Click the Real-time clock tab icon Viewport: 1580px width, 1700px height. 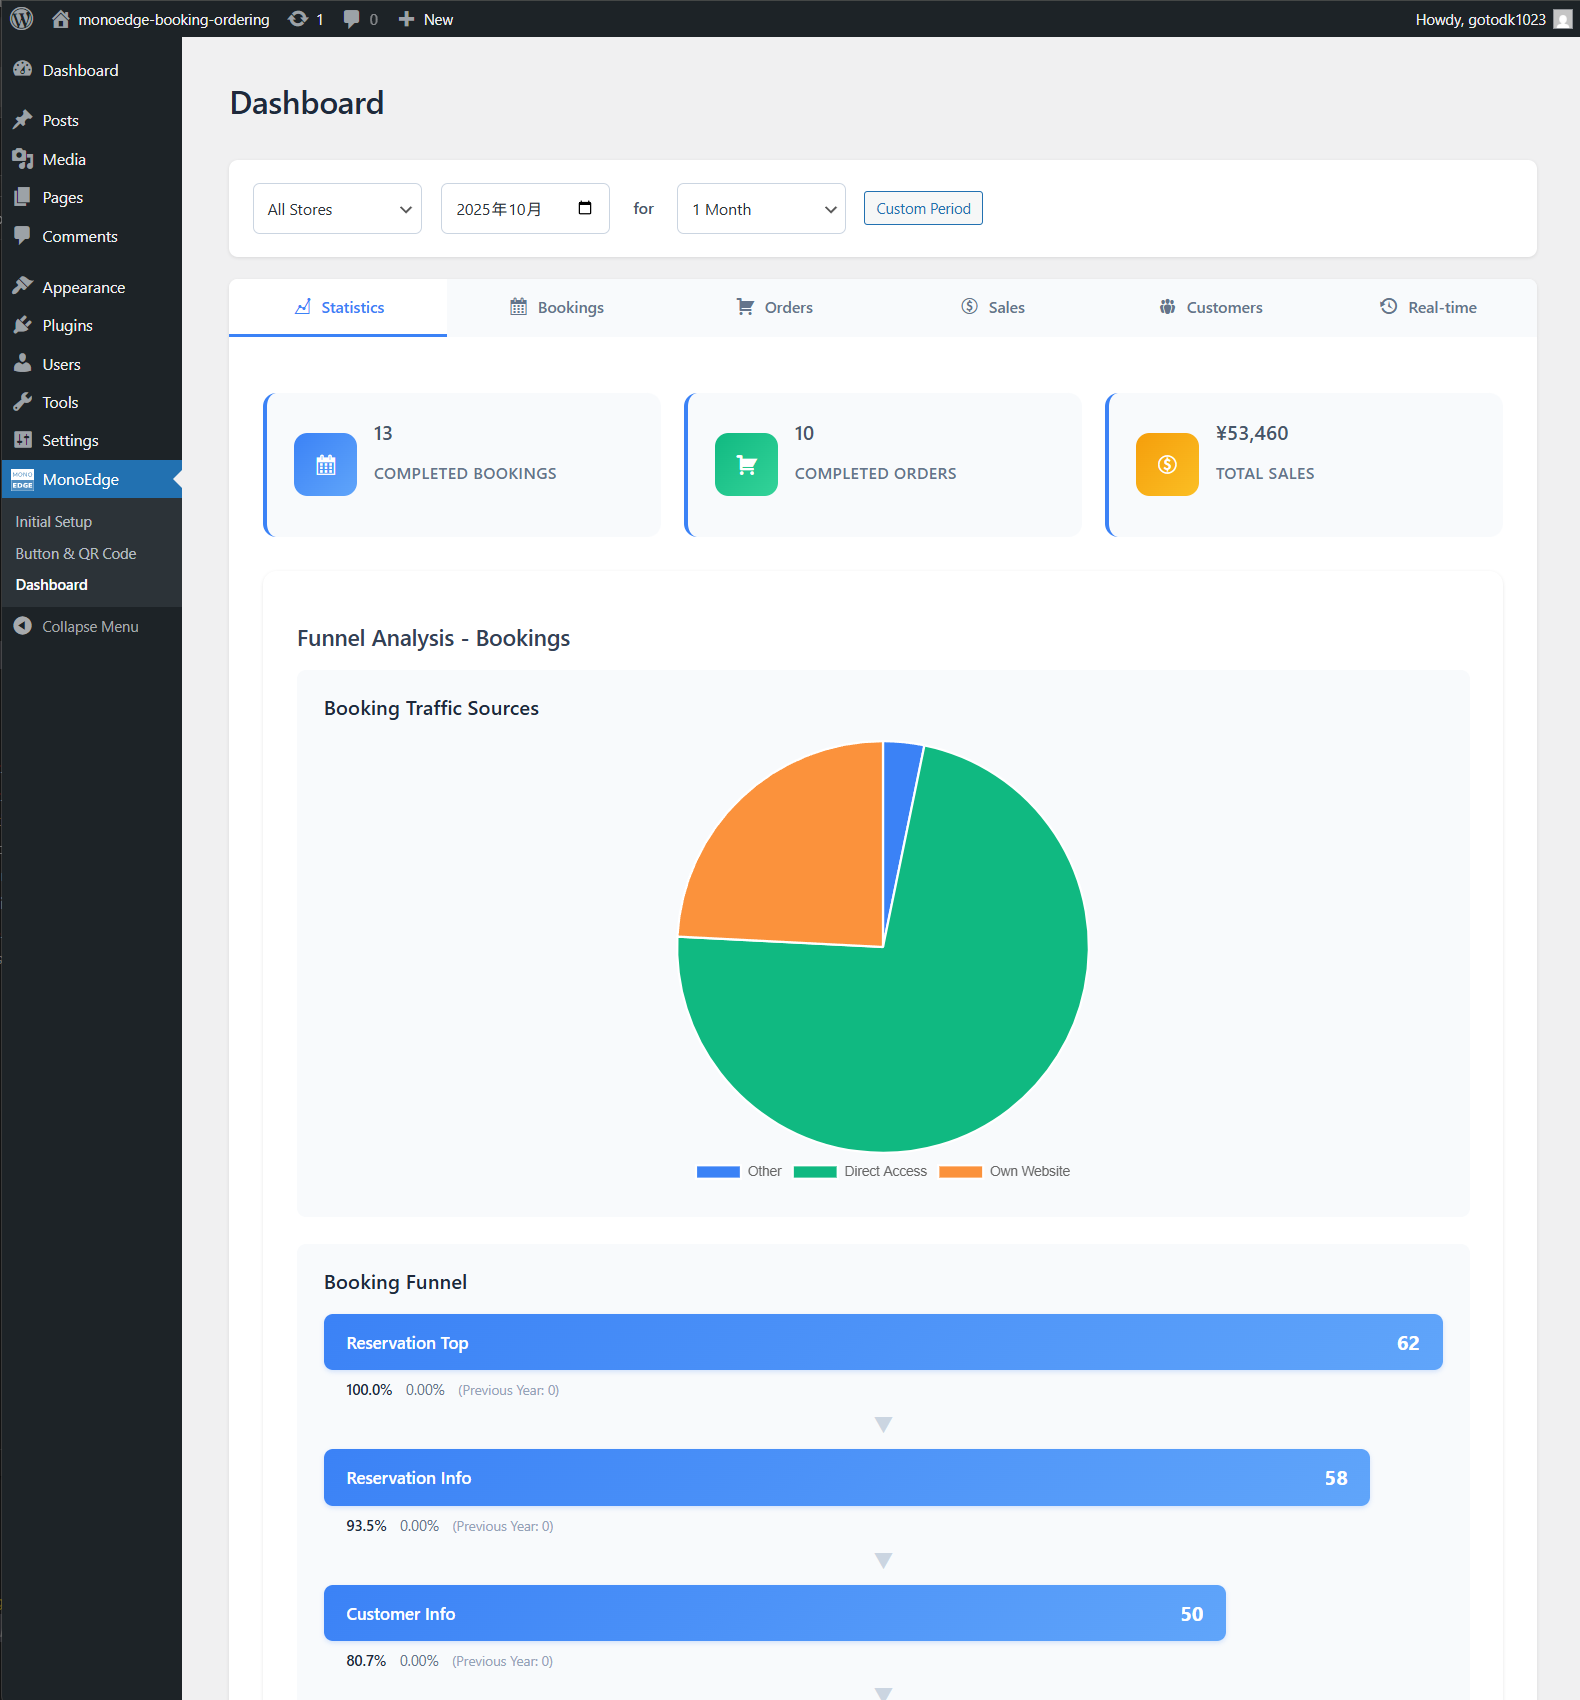1388,307
